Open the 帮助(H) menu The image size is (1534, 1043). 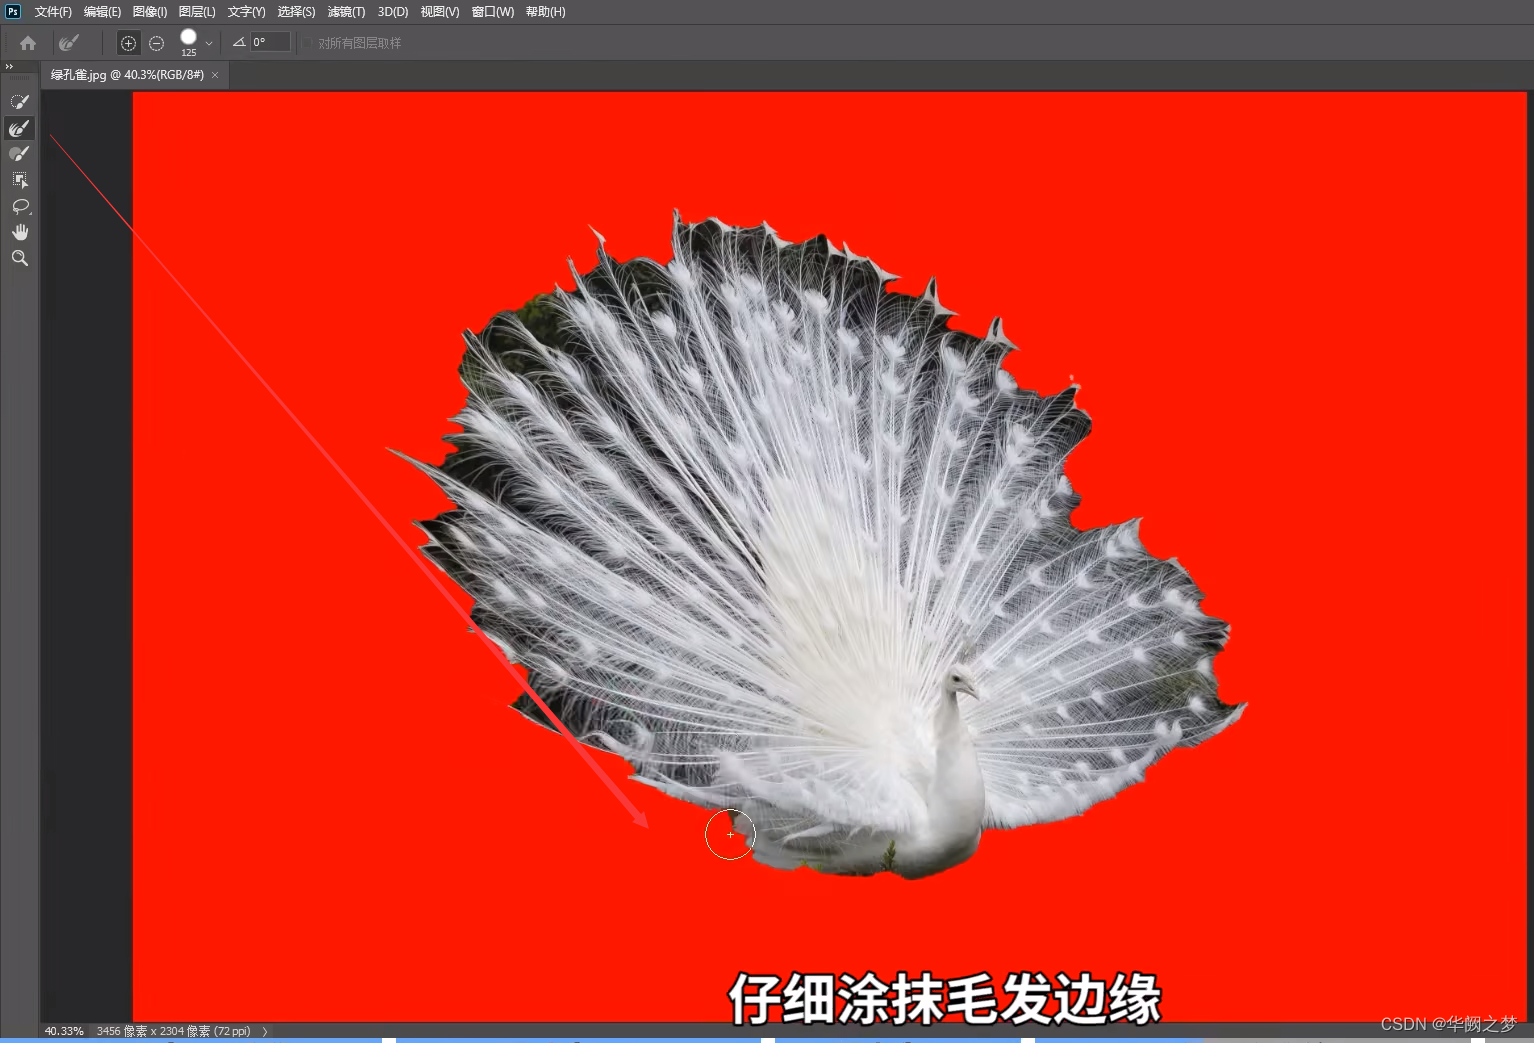pos(545,12)
